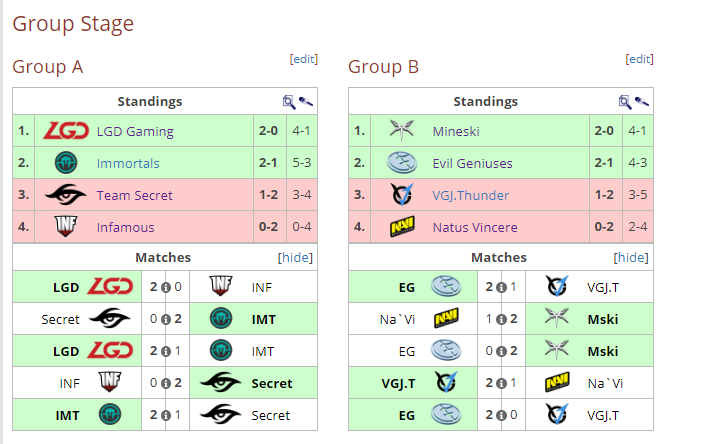This screenshot has height=444, width=712.
Task: Click the microphone icon in Group A standings
Action: click(306, 102)
